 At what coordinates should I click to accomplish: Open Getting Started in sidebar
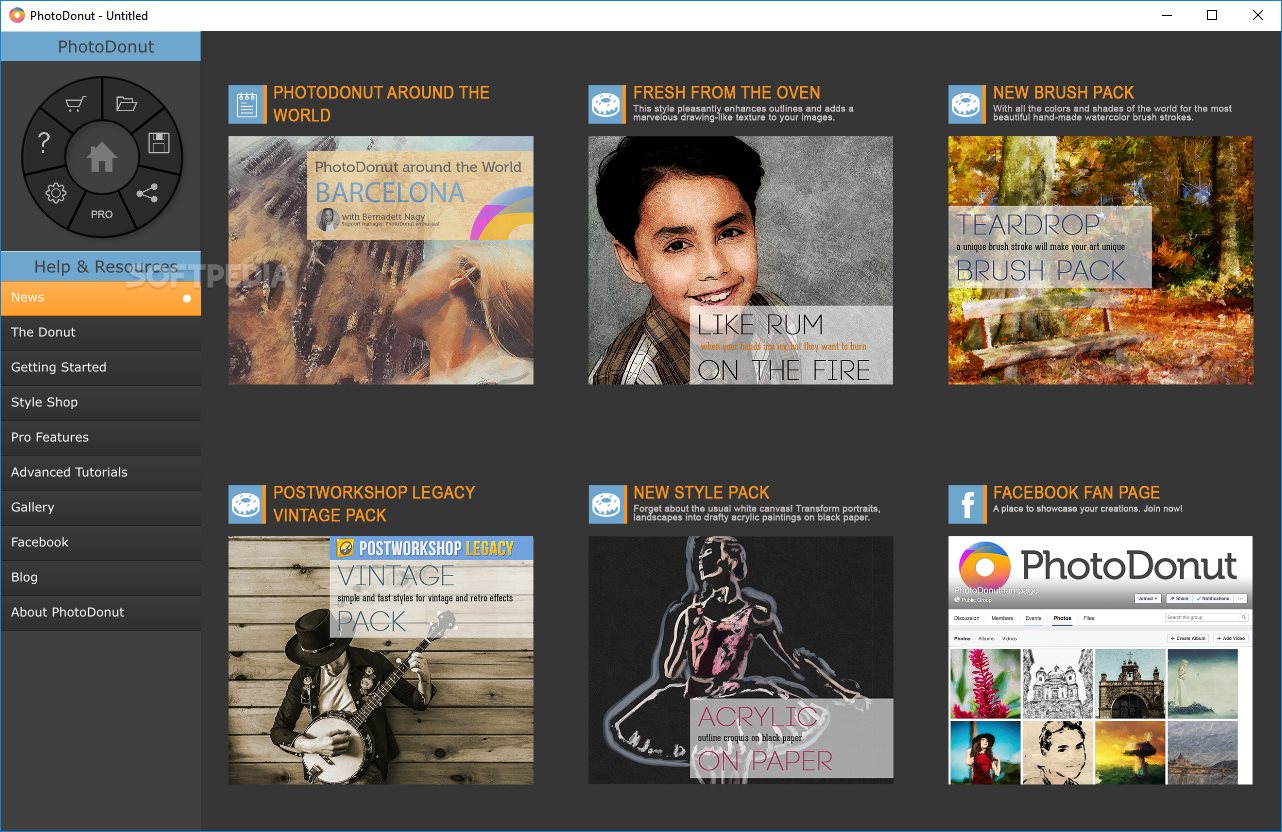point(101,368)
